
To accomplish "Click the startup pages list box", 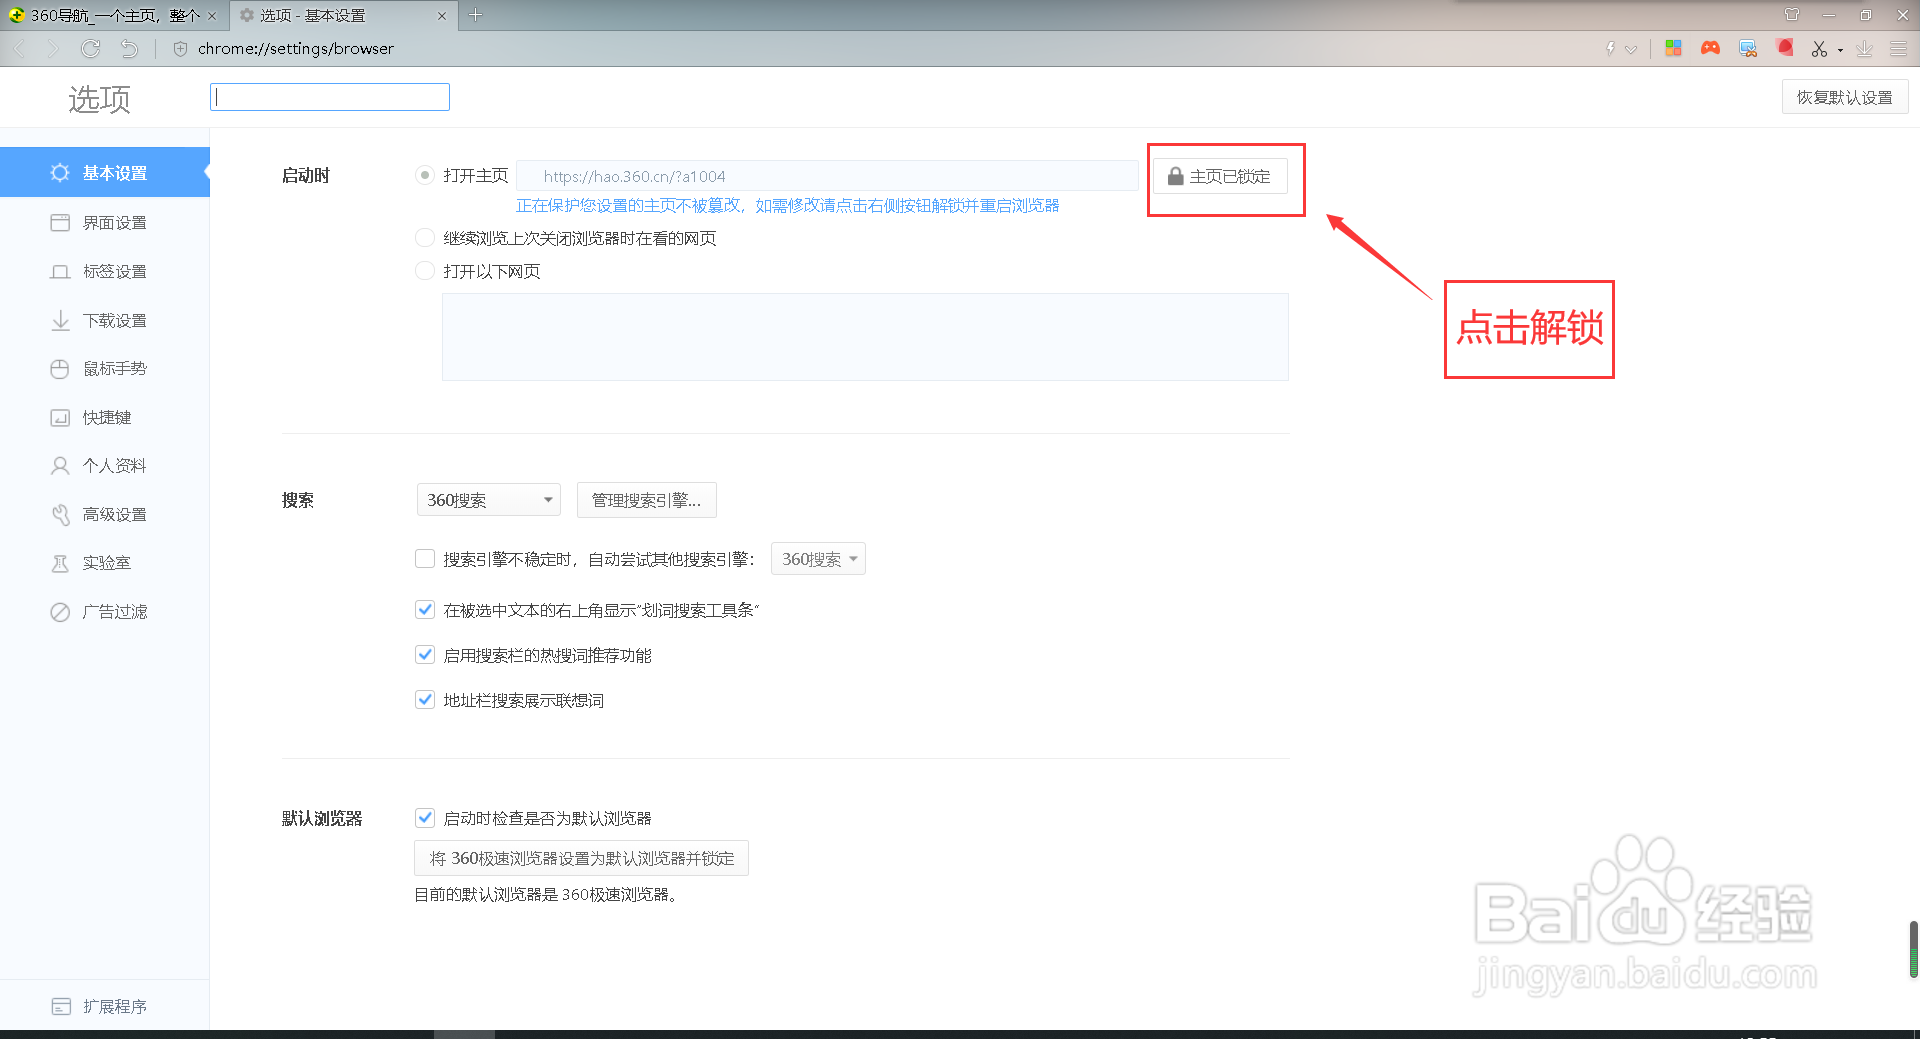I will [865, 337].
